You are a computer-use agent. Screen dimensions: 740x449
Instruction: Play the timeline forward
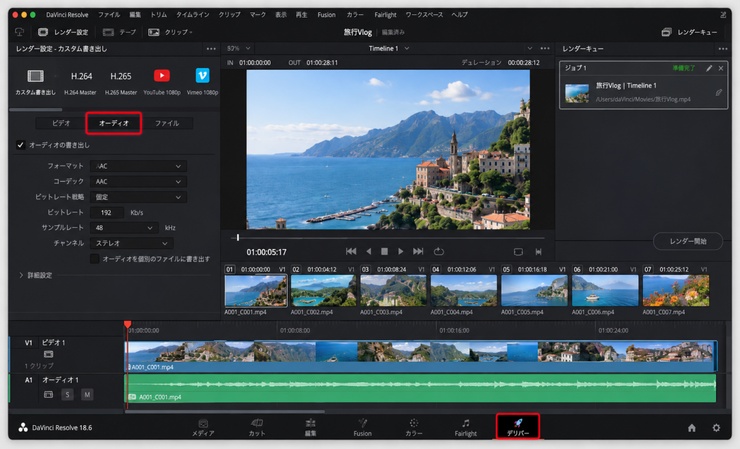point(401,252)
